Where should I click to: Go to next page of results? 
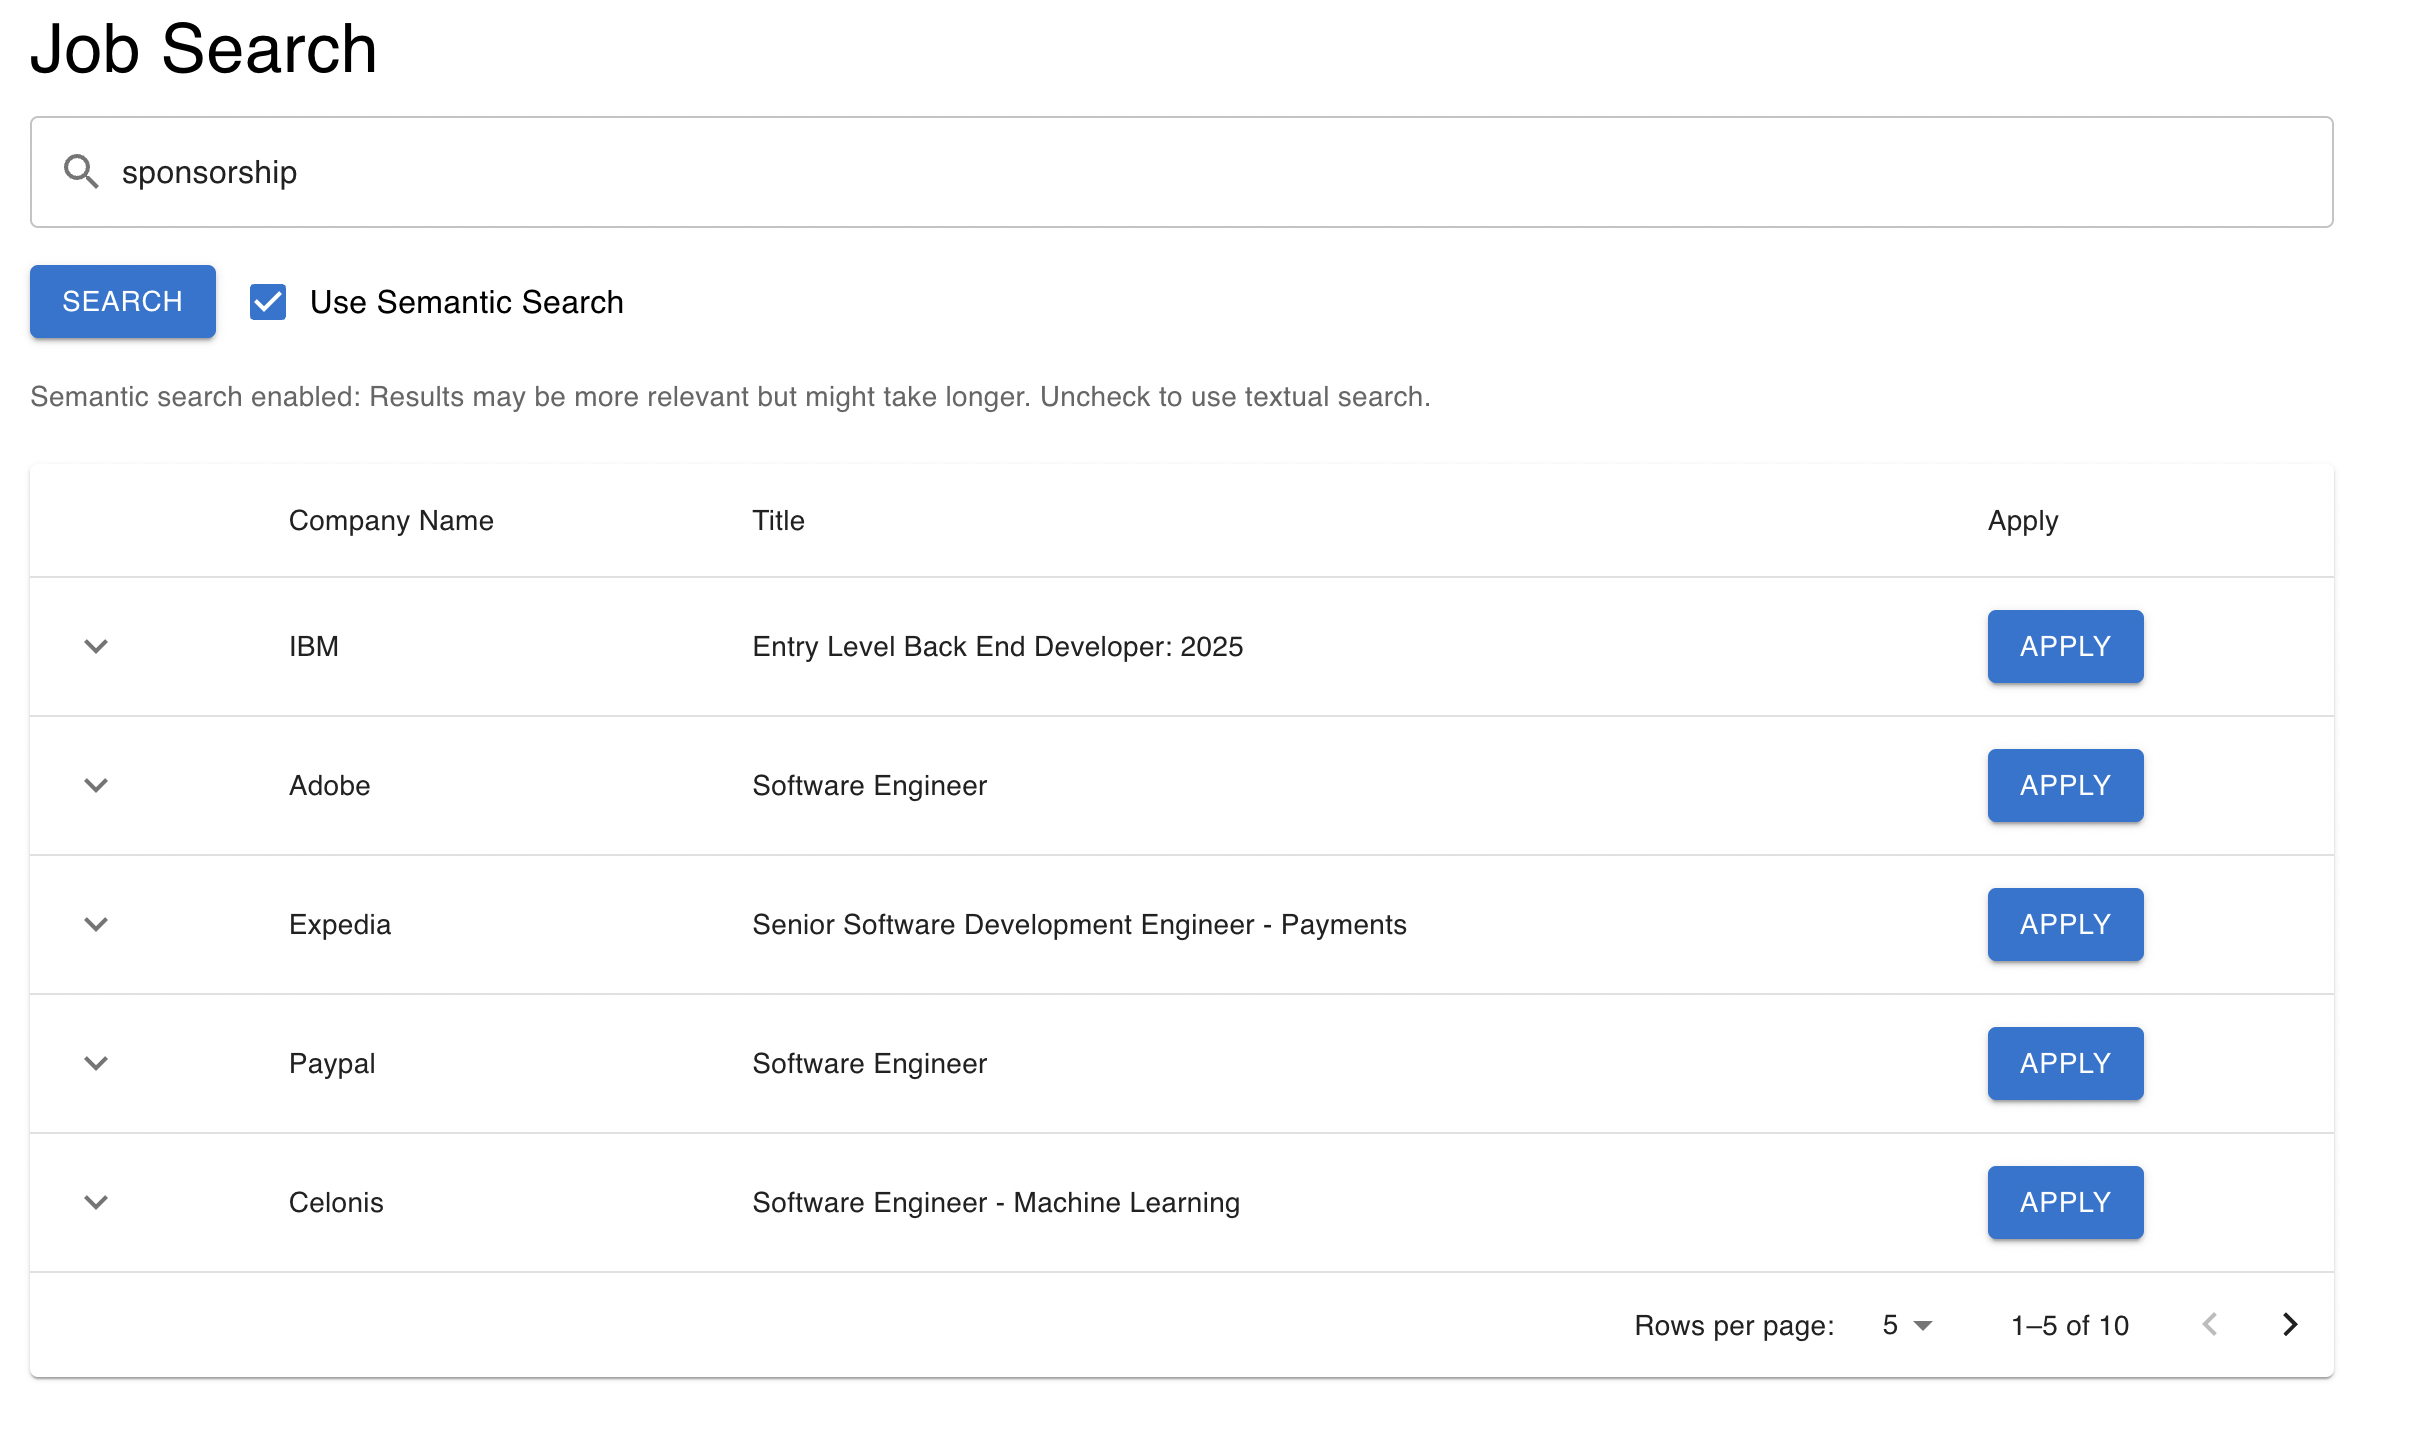point(2290,1325)
